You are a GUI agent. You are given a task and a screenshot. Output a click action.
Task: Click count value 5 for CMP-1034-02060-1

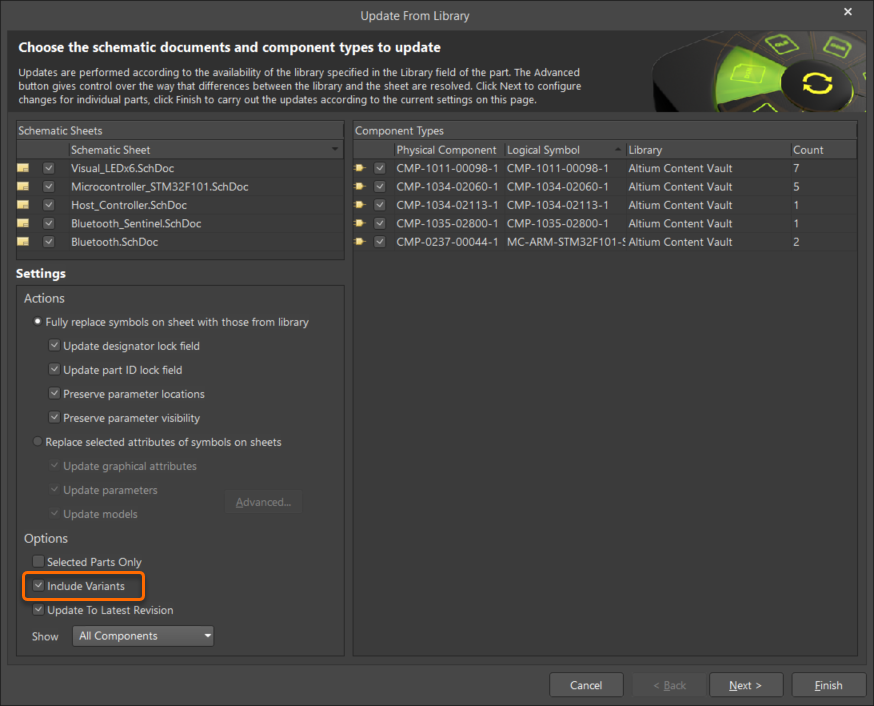(796, 186)
